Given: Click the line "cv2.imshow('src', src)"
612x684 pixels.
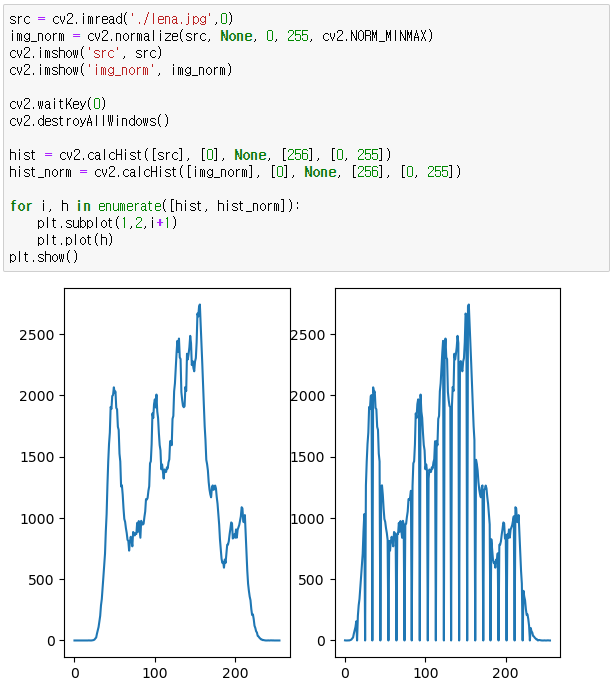Looking at the screenshot, I should (85, 53).
